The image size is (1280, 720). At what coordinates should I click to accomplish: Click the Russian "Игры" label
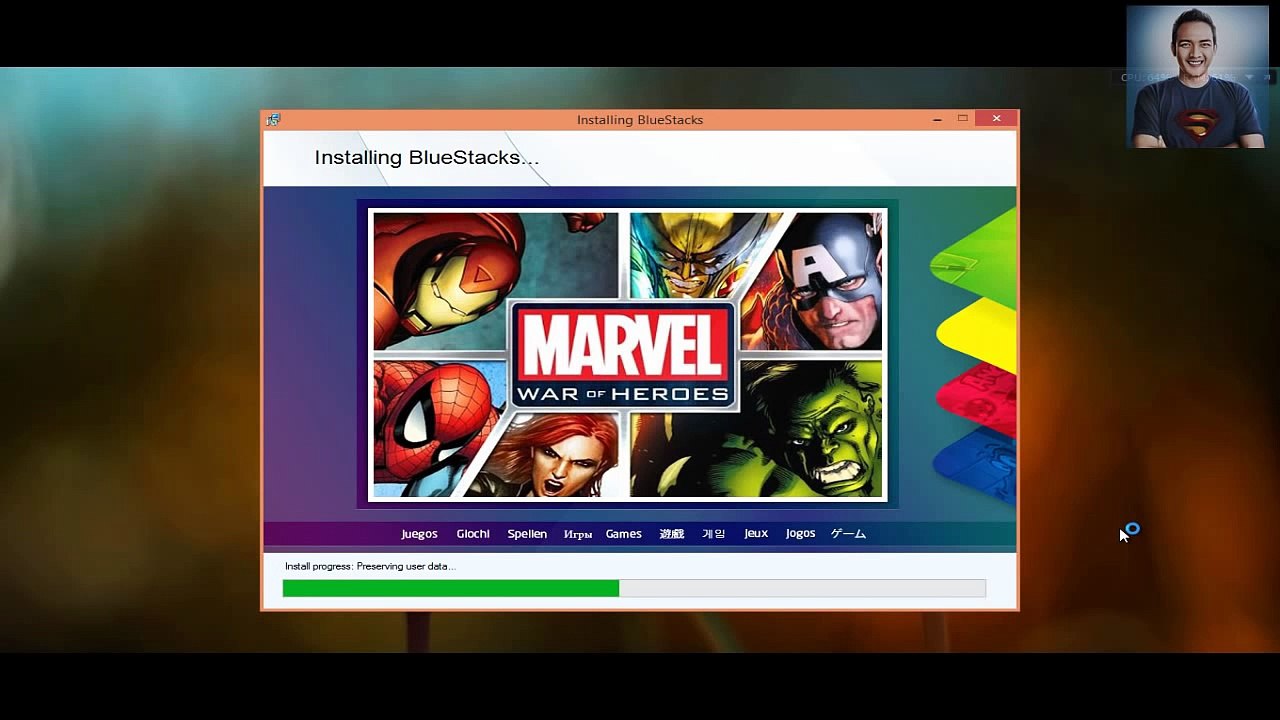578,535
